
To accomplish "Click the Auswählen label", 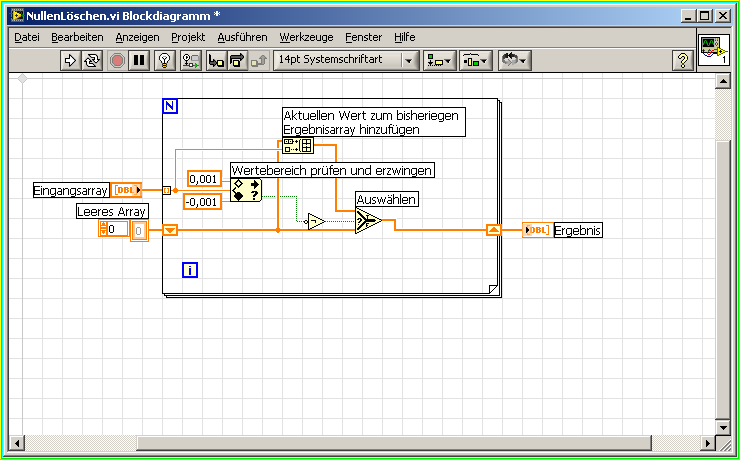I will [386, 200].
